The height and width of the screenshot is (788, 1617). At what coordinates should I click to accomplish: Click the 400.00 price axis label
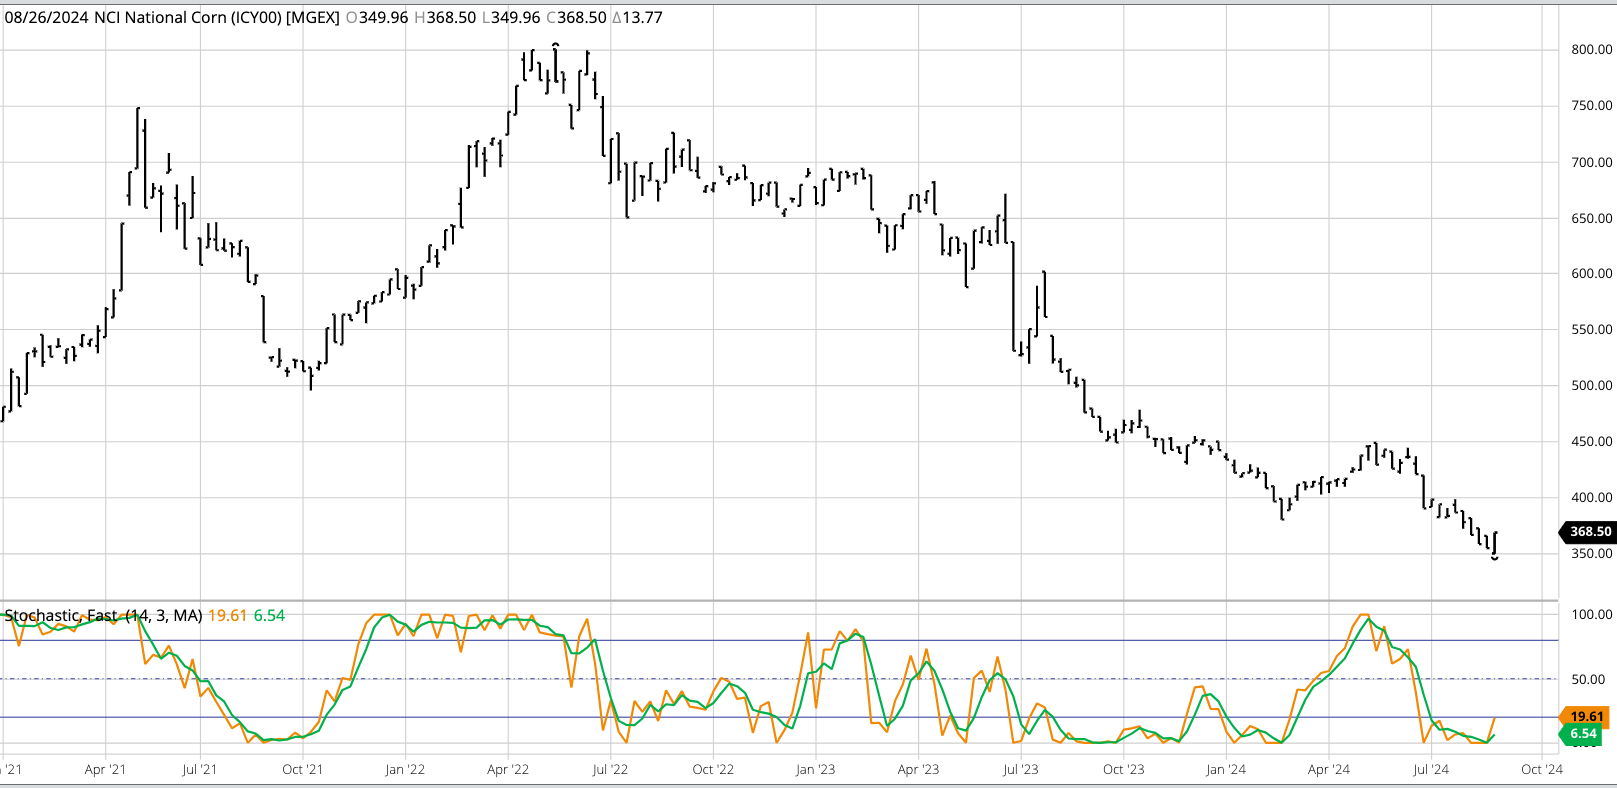(x=1591, y=498)
